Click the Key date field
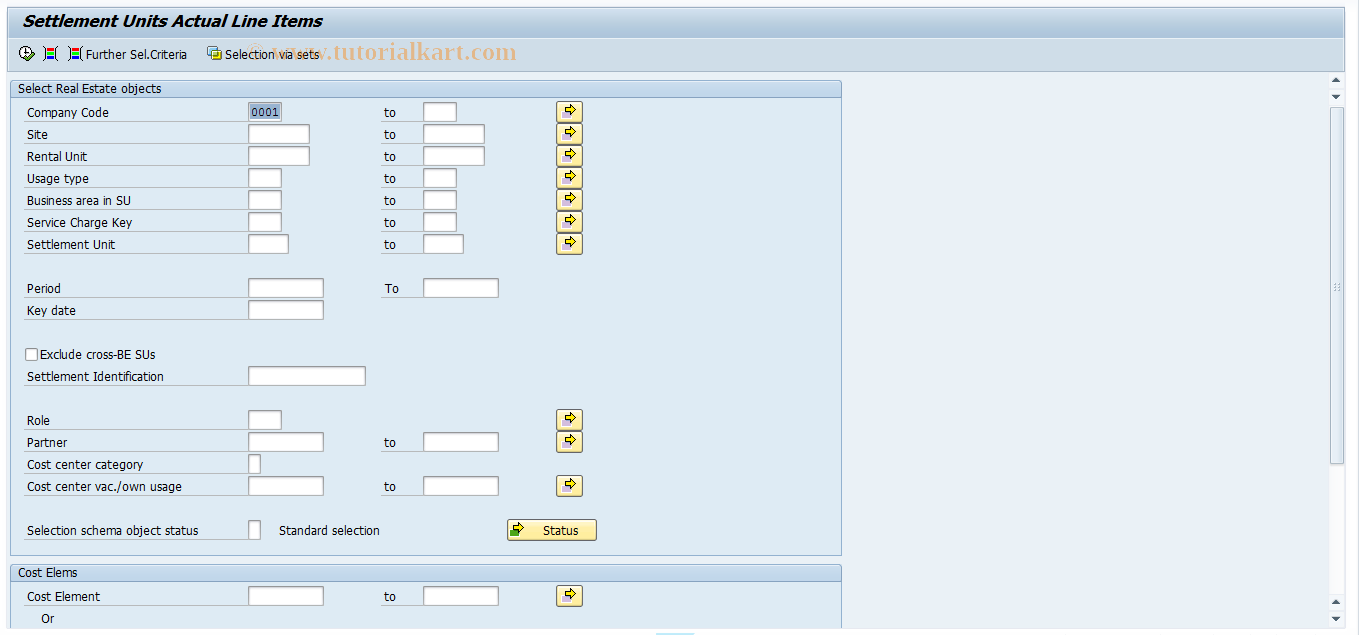Viewport: 1359px width, 635px height. (x=286, y=310)
